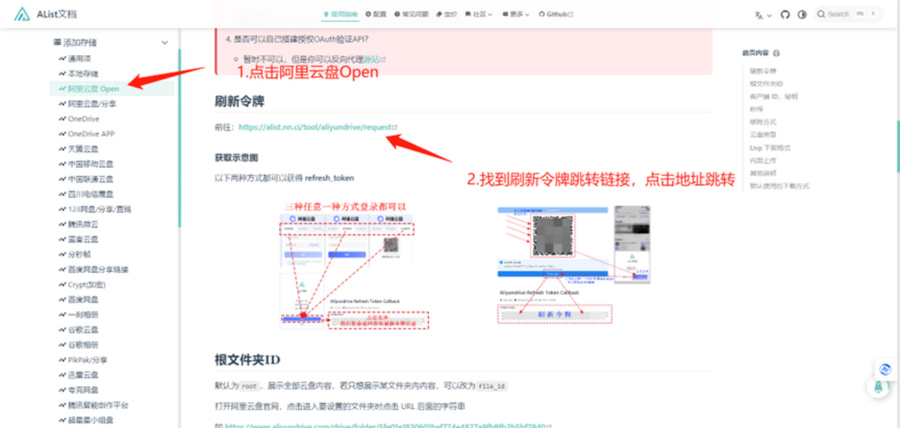This screenshot has height=428, width=900.
Task: Open the left login methods illustration image
Action: (x=355, y=266)
